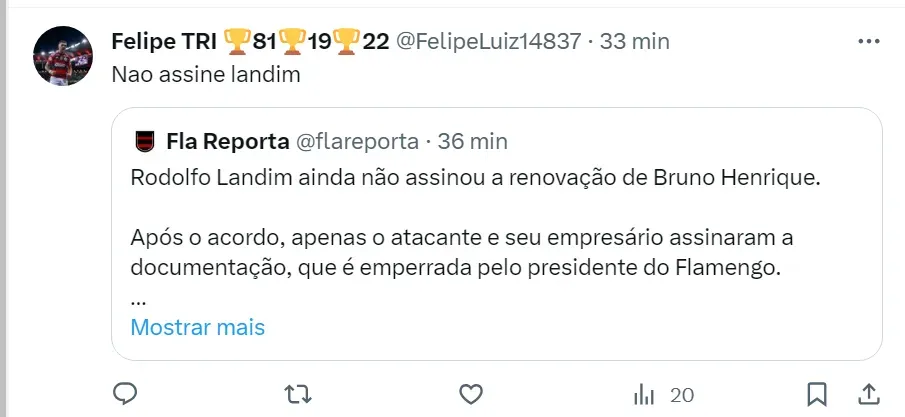The width and height of the screenshot is (905, 417).
Task: Click the tweet text Nao assine landim
Action: 193,74
